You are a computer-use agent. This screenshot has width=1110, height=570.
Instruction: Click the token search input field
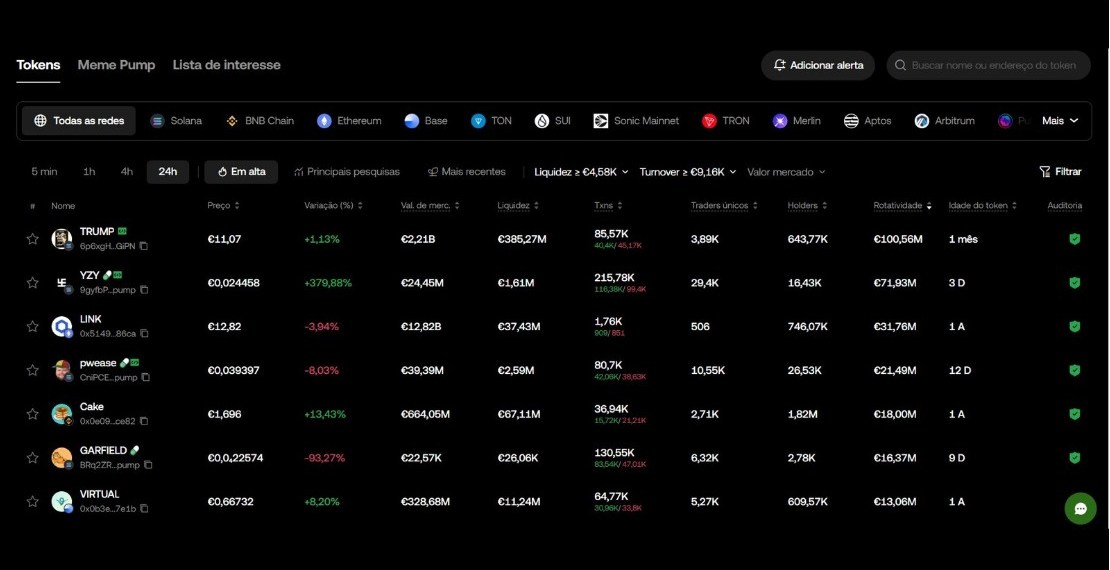[993, 65]
